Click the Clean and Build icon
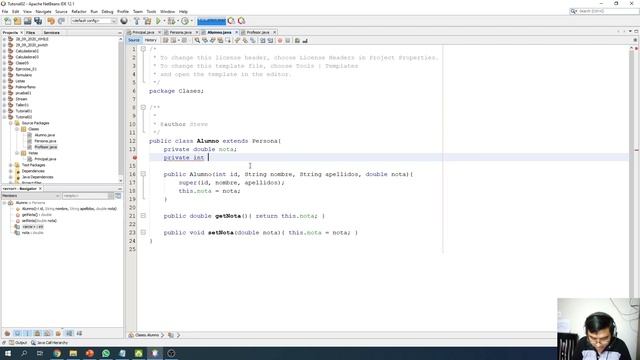This screenshot has width=640, height=360. tap(147, 21)
